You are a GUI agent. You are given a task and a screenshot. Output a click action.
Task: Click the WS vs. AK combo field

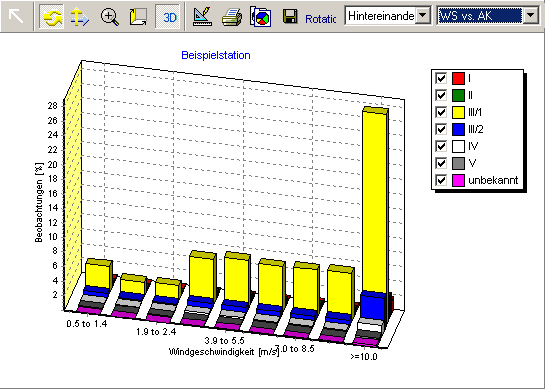[x=481, y=16]
